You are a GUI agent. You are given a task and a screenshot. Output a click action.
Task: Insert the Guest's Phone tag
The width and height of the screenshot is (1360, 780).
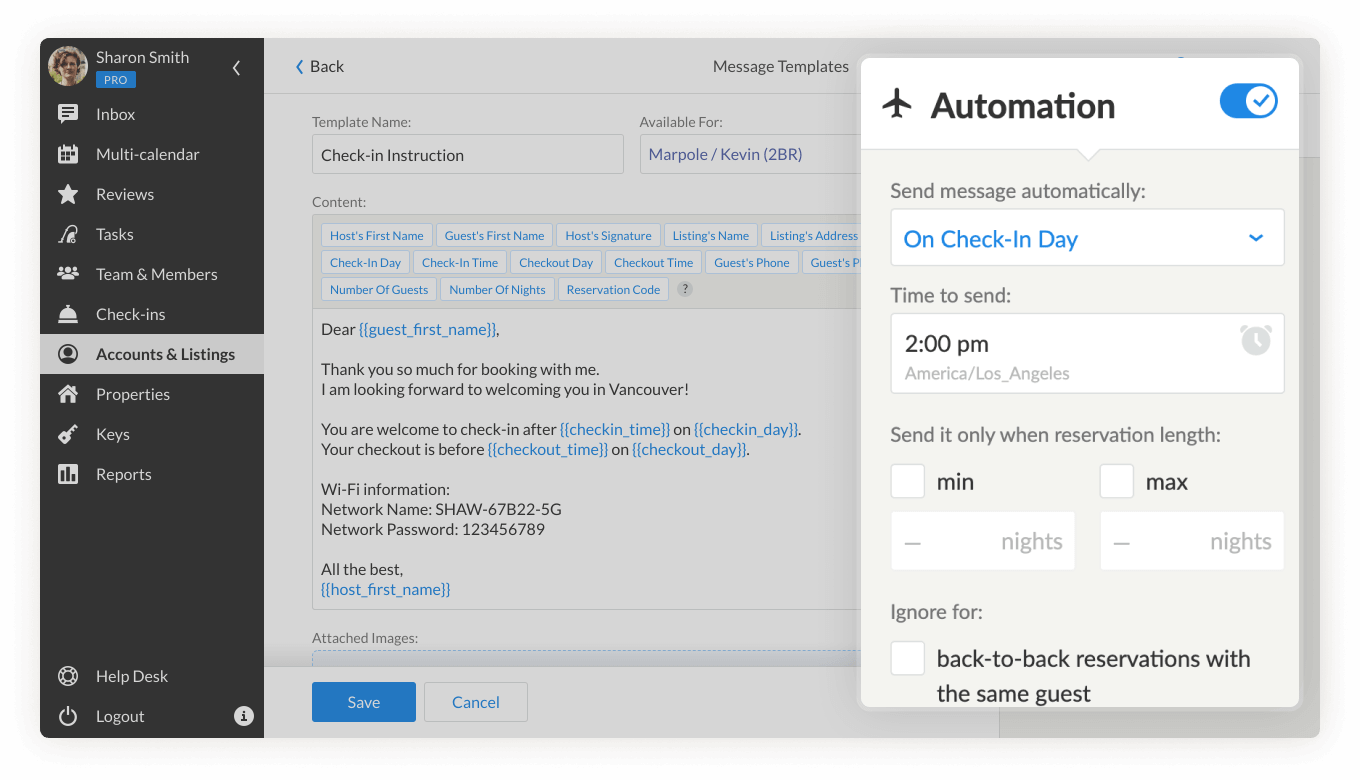point(752,263)
